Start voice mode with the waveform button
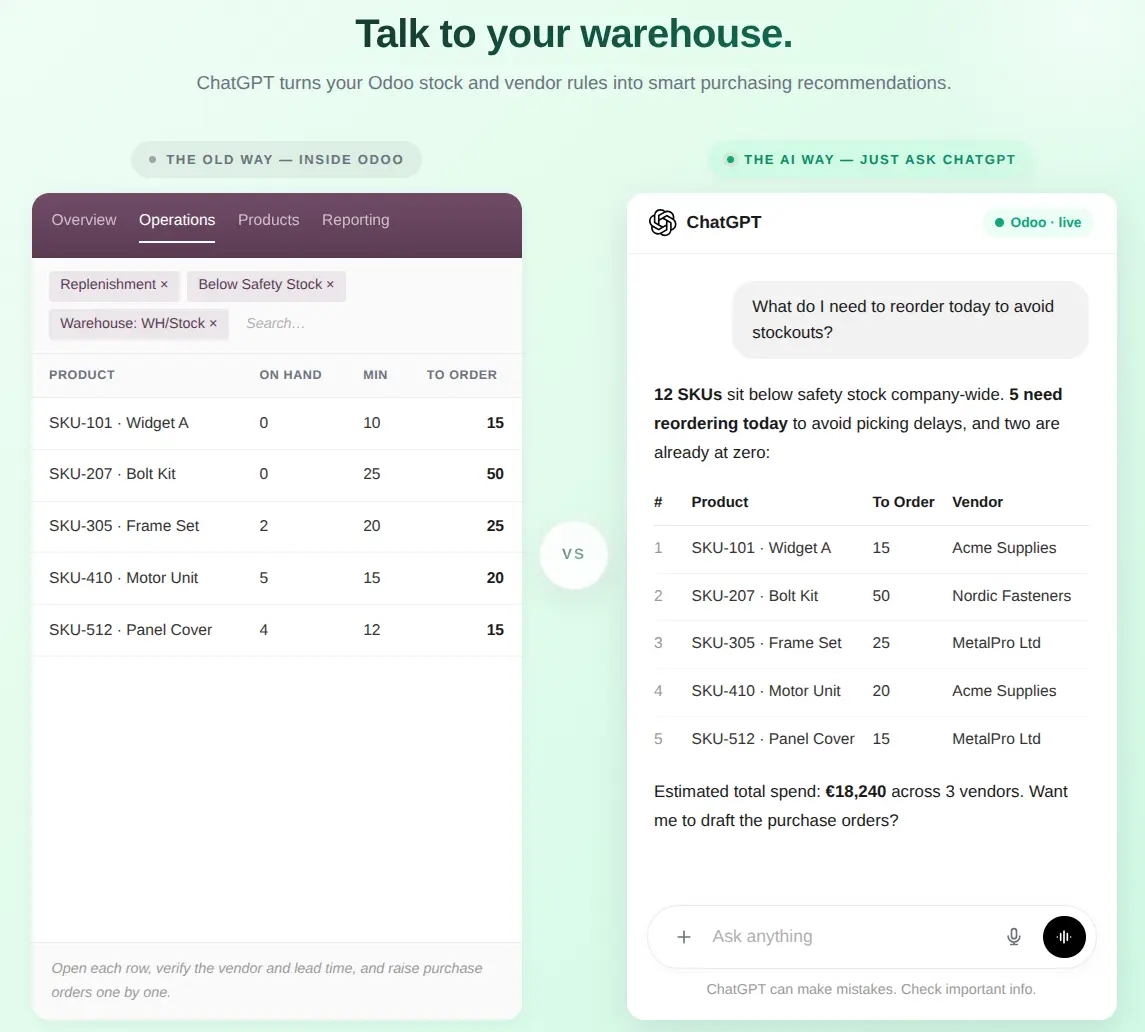Image resolution: width=1145 pixels, height=1032 pixels. point(1064,936)
